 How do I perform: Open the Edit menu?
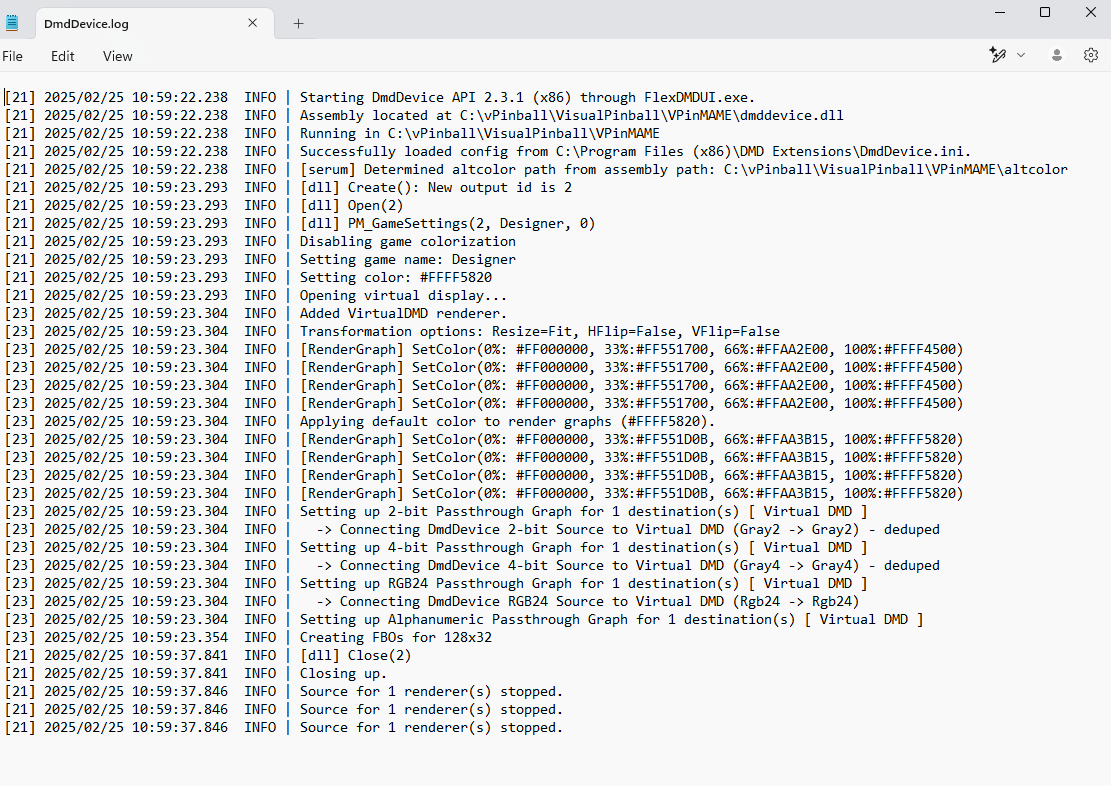tap(63, 56)
